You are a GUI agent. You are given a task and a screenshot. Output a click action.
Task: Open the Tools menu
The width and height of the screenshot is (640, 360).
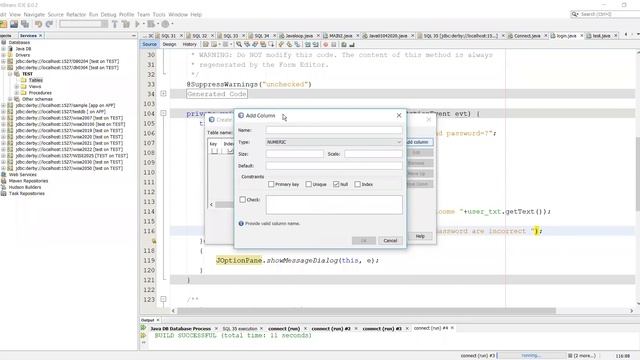tap(159, 14)
